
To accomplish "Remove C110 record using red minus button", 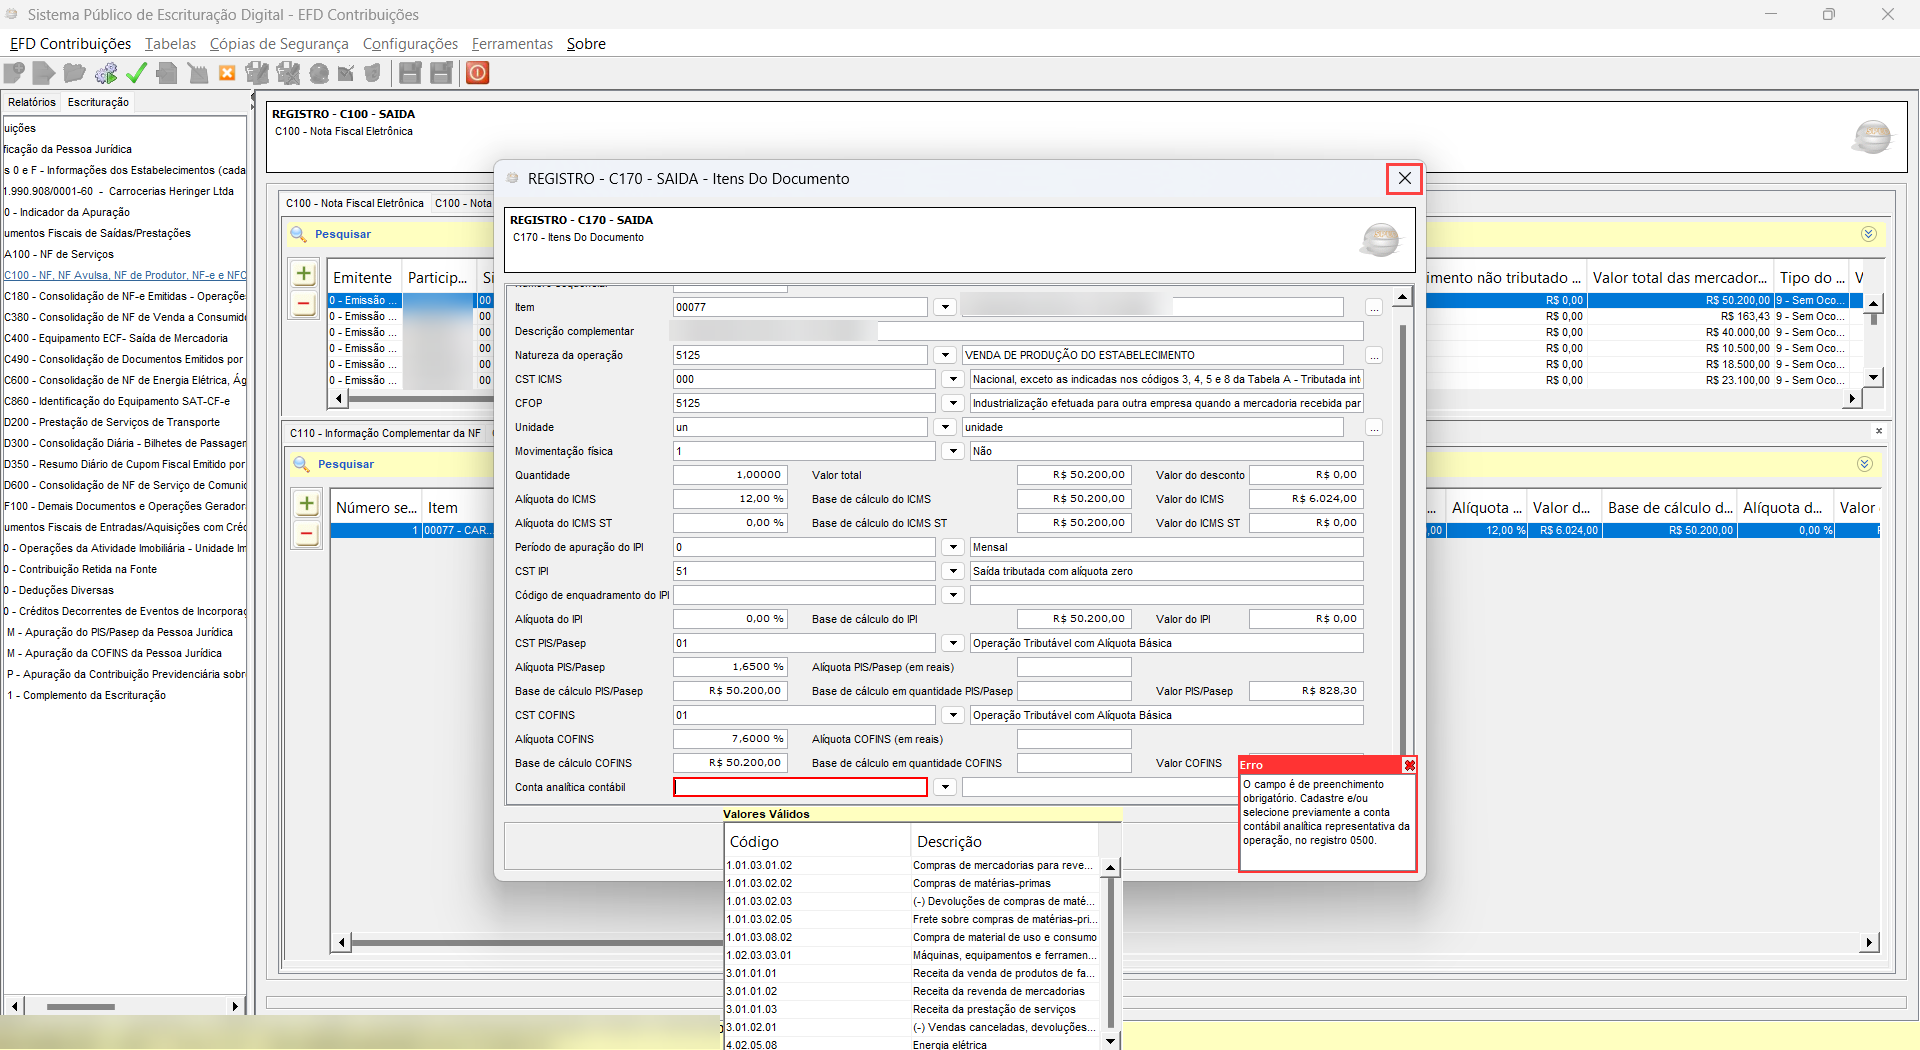I will 307,535.
